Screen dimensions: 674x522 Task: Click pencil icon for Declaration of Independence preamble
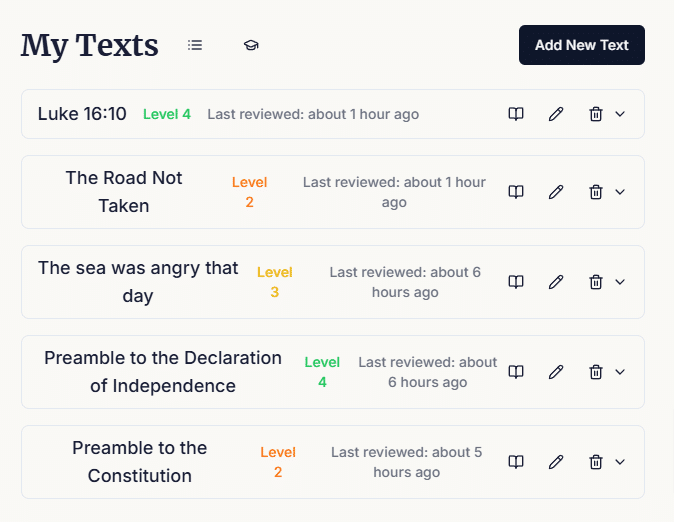click(x=556, y=372)
